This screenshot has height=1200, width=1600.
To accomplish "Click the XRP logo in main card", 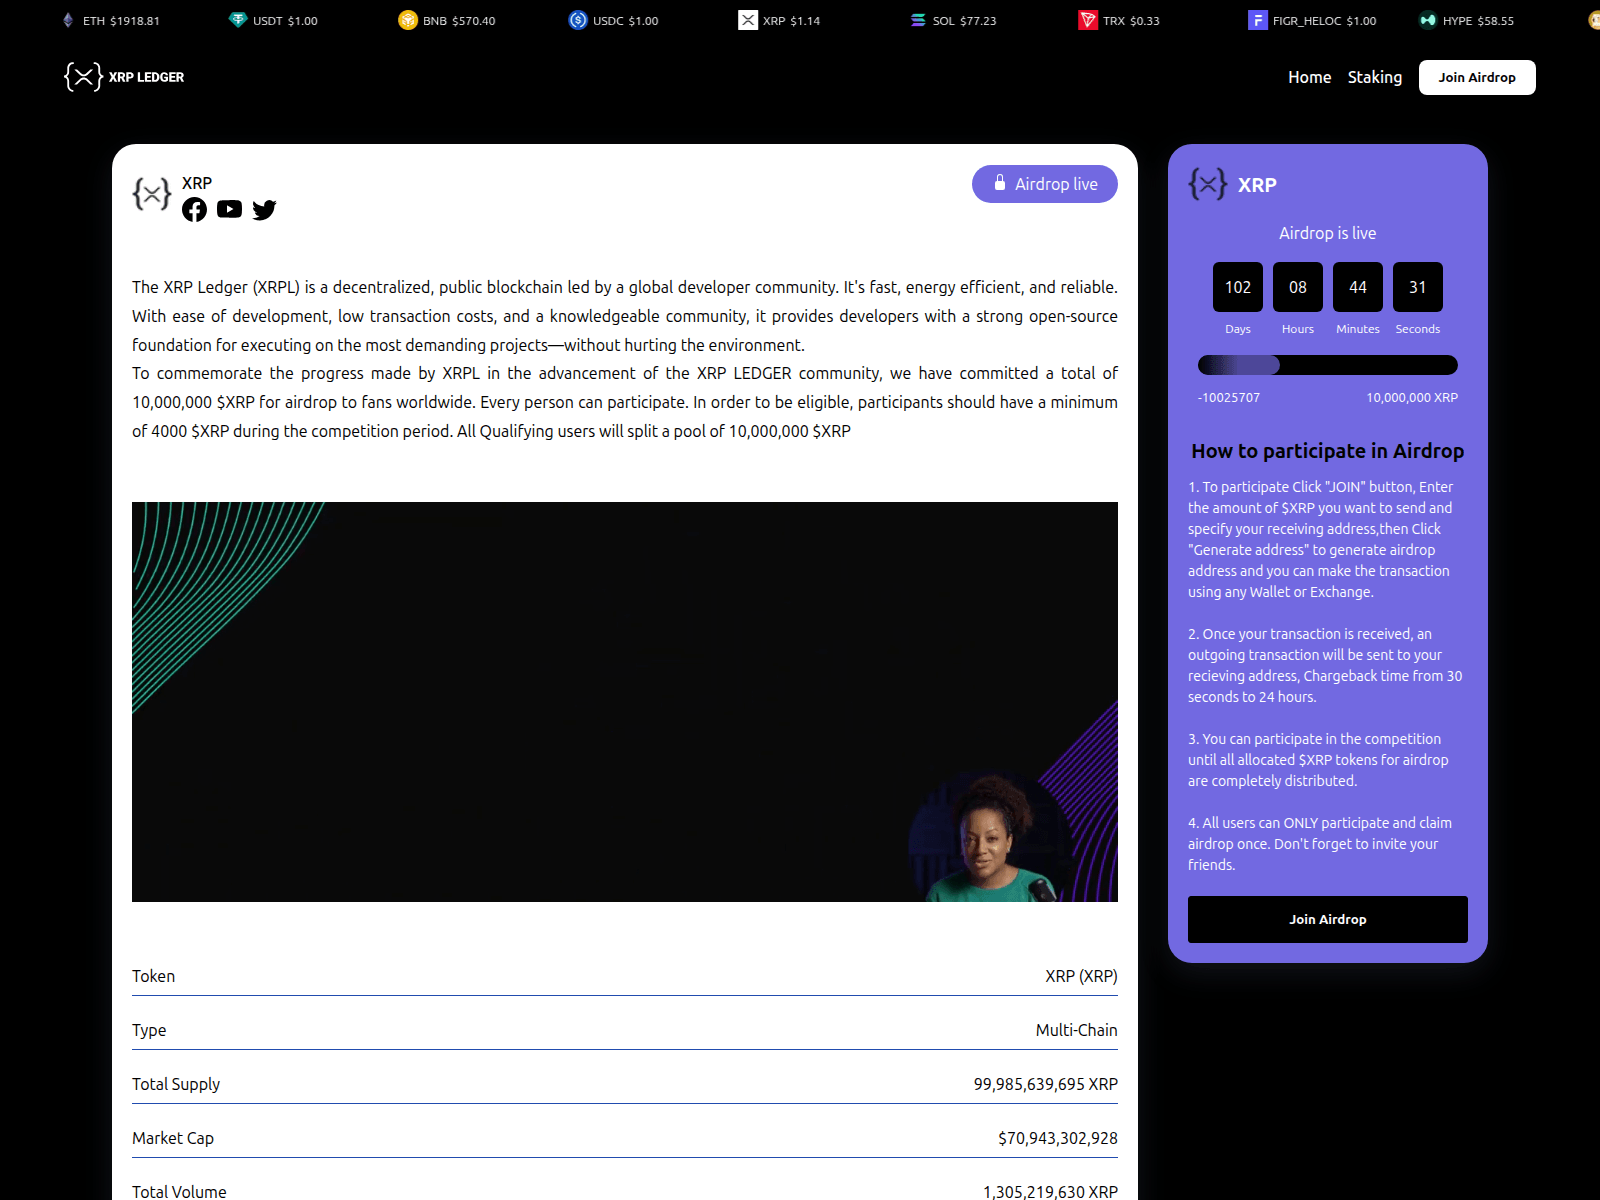I will (x=152, y=193).
